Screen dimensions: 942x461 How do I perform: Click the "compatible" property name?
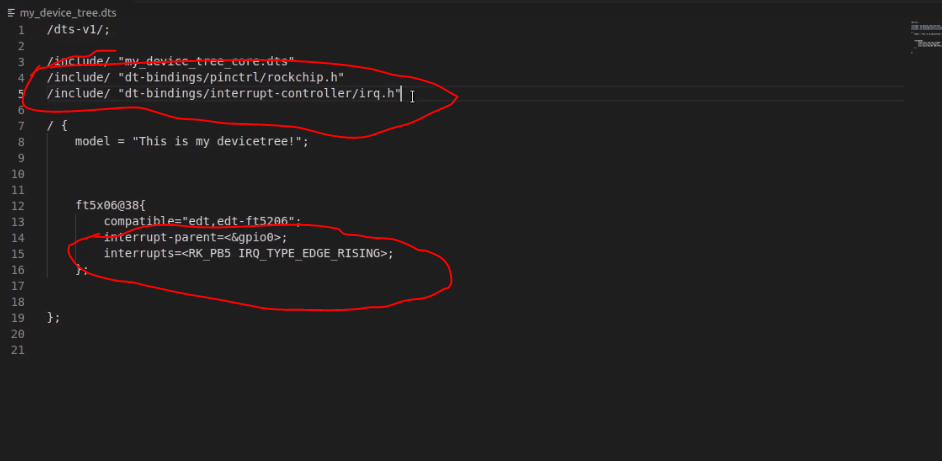139,222
